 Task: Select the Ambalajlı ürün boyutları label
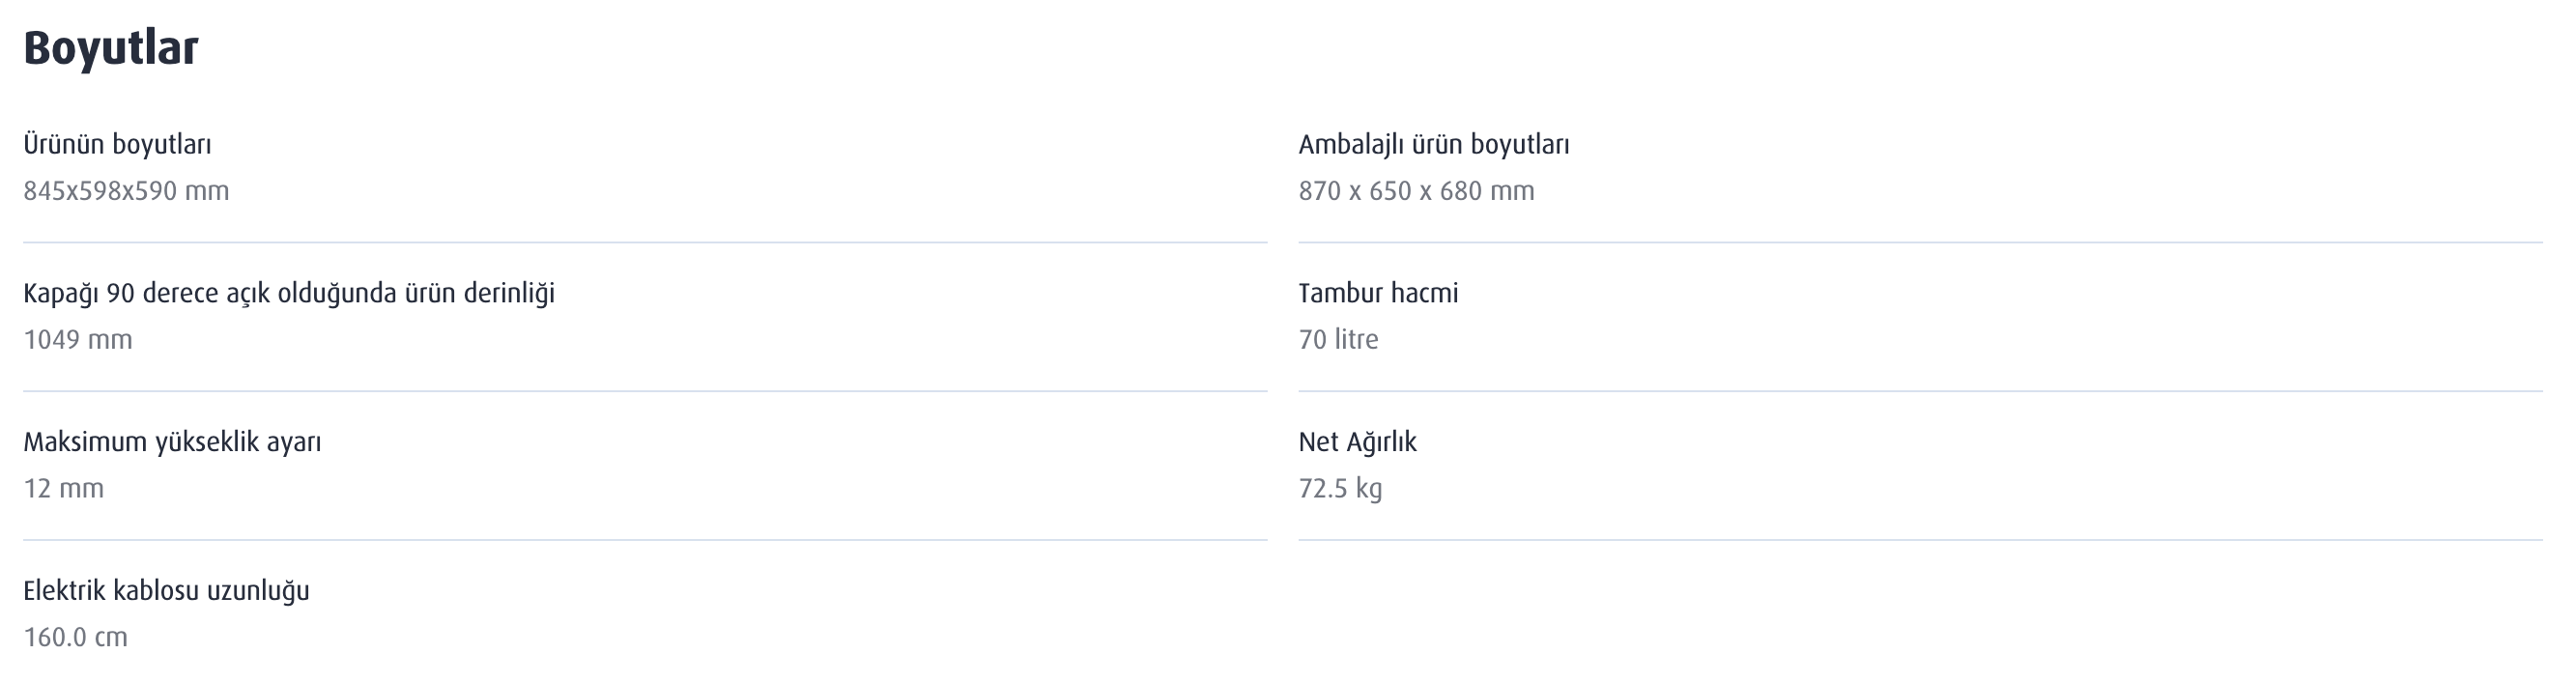click(1433, 145)
